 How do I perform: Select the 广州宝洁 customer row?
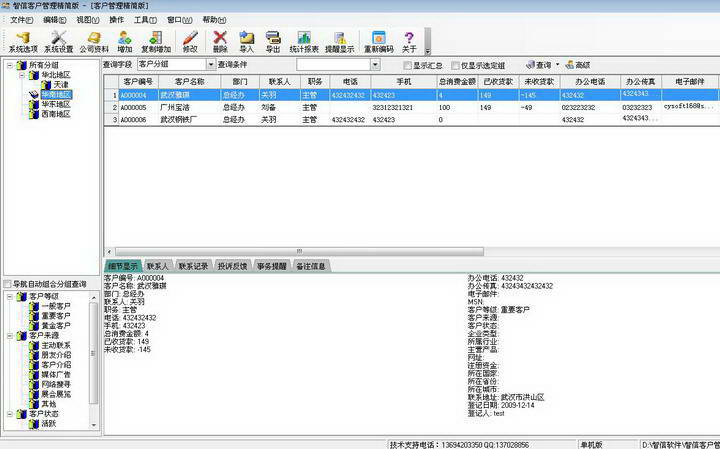411,107
